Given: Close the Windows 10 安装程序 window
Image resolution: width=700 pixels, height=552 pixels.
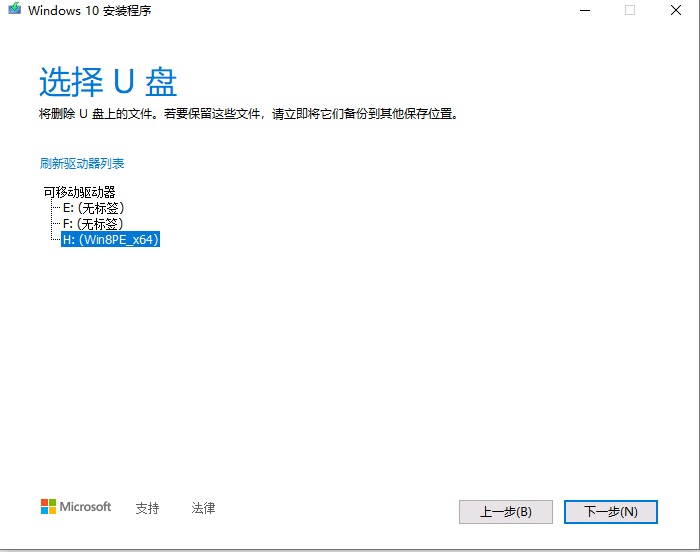Looking at the screenshot, I should [676, 10].
